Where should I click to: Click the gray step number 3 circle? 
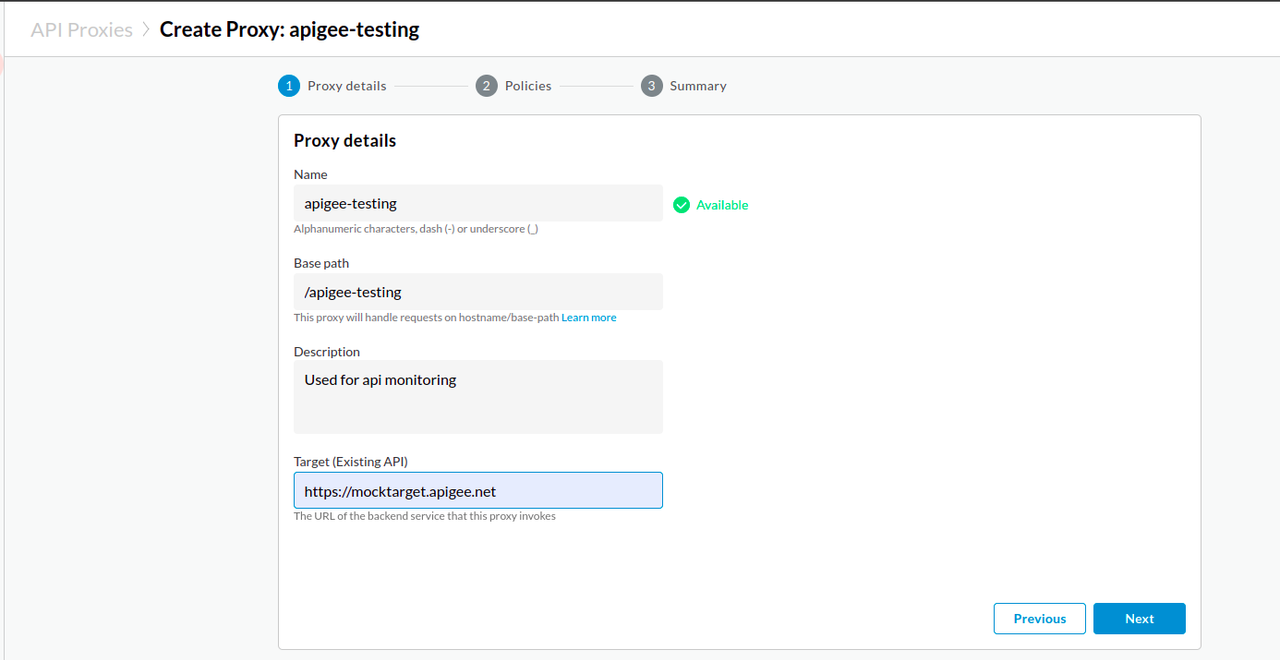(x=652, y=86)
